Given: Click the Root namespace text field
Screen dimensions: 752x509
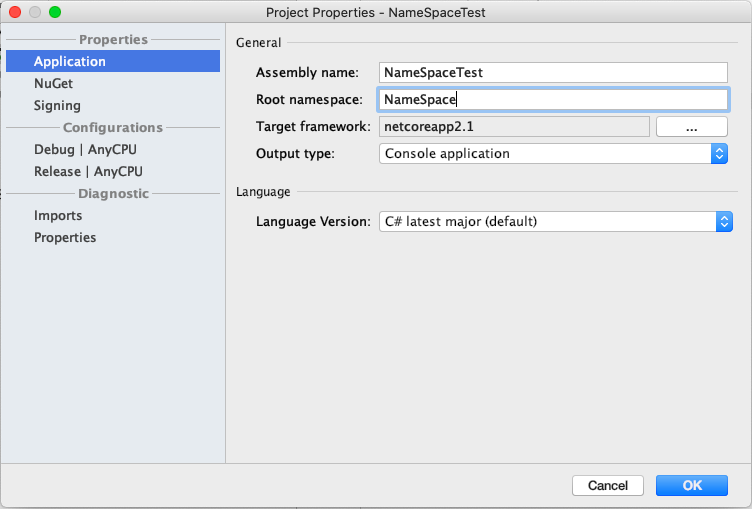Looking at the screenshot, I should (x=553, y=99).
